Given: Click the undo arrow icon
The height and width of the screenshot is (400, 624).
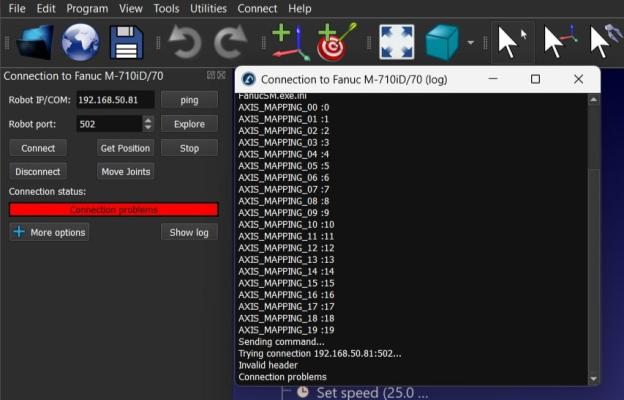Looking at the screenshot, I should point(185,43).
